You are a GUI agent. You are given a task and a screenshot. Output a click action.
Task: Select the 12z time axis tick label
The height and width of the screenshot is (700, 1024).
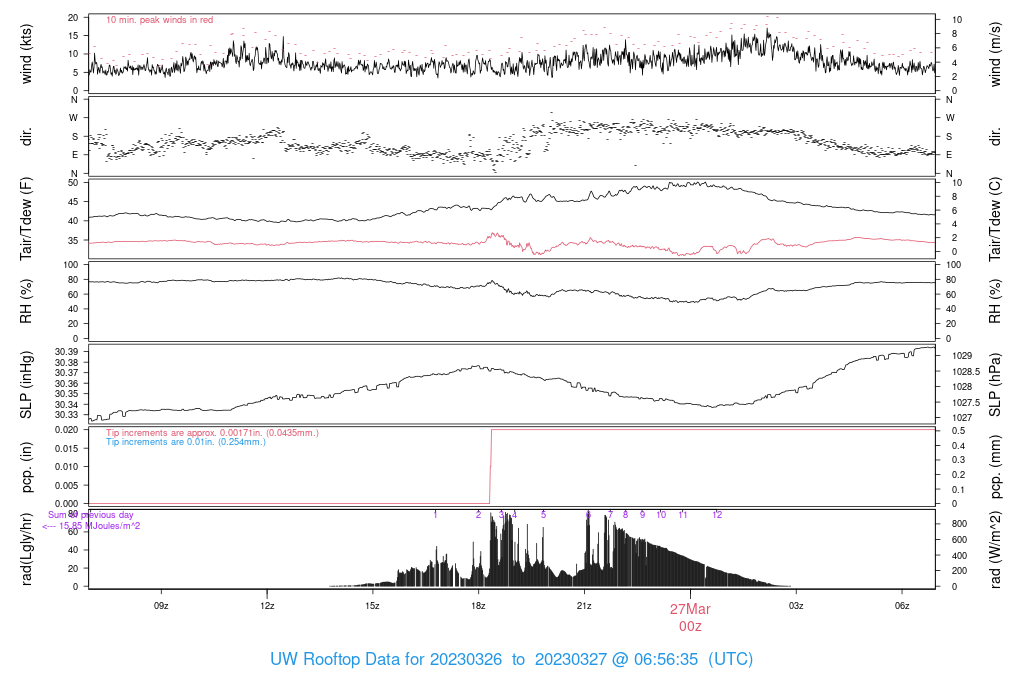[x=267, y=606]
